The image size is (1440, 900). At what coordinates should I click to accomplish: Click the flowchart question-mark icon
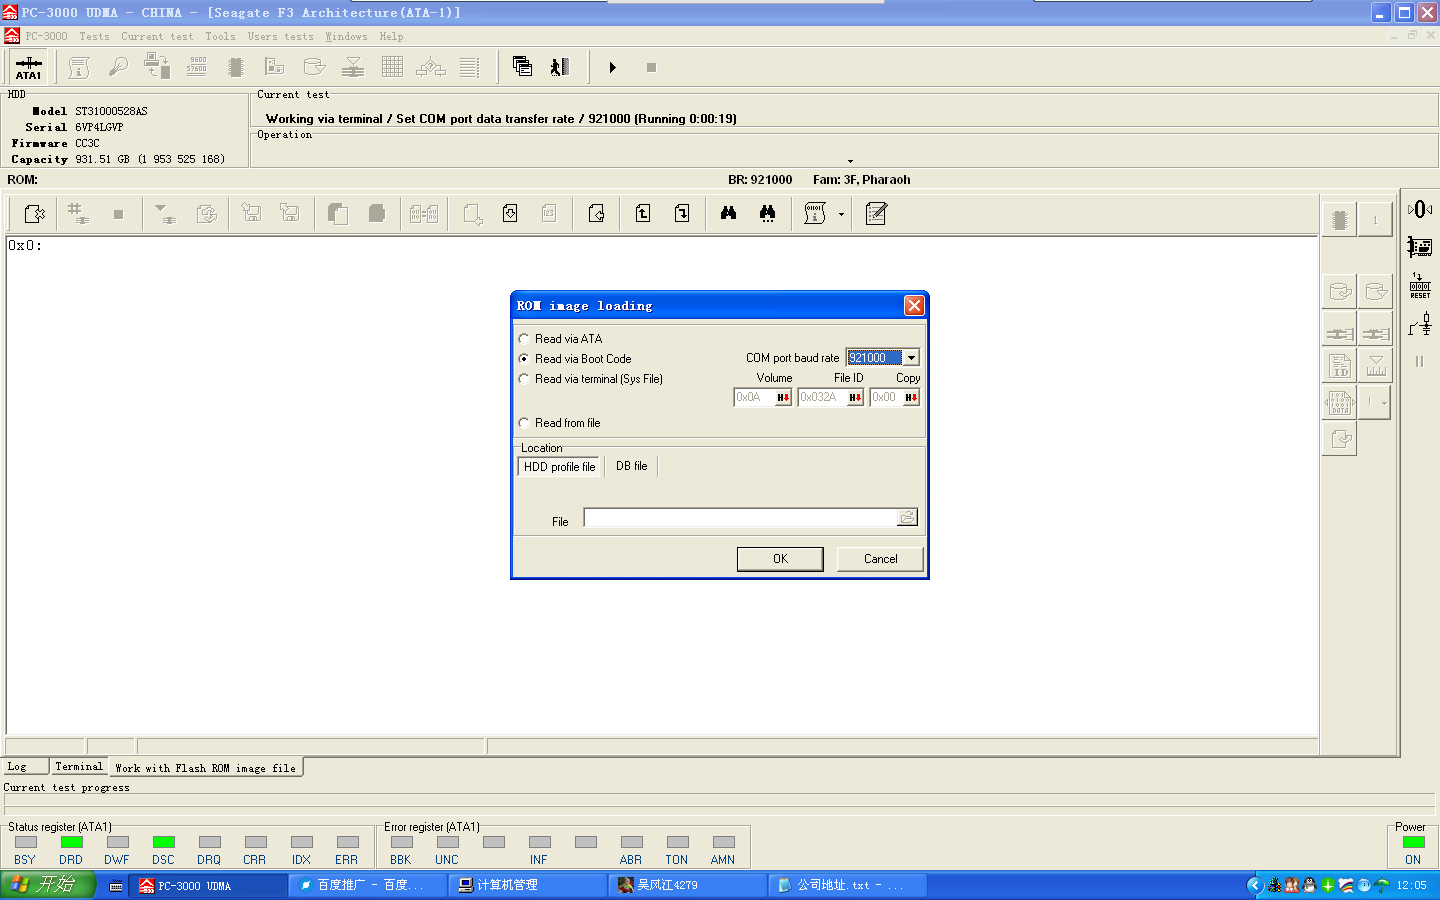click(x=431, y=67)
